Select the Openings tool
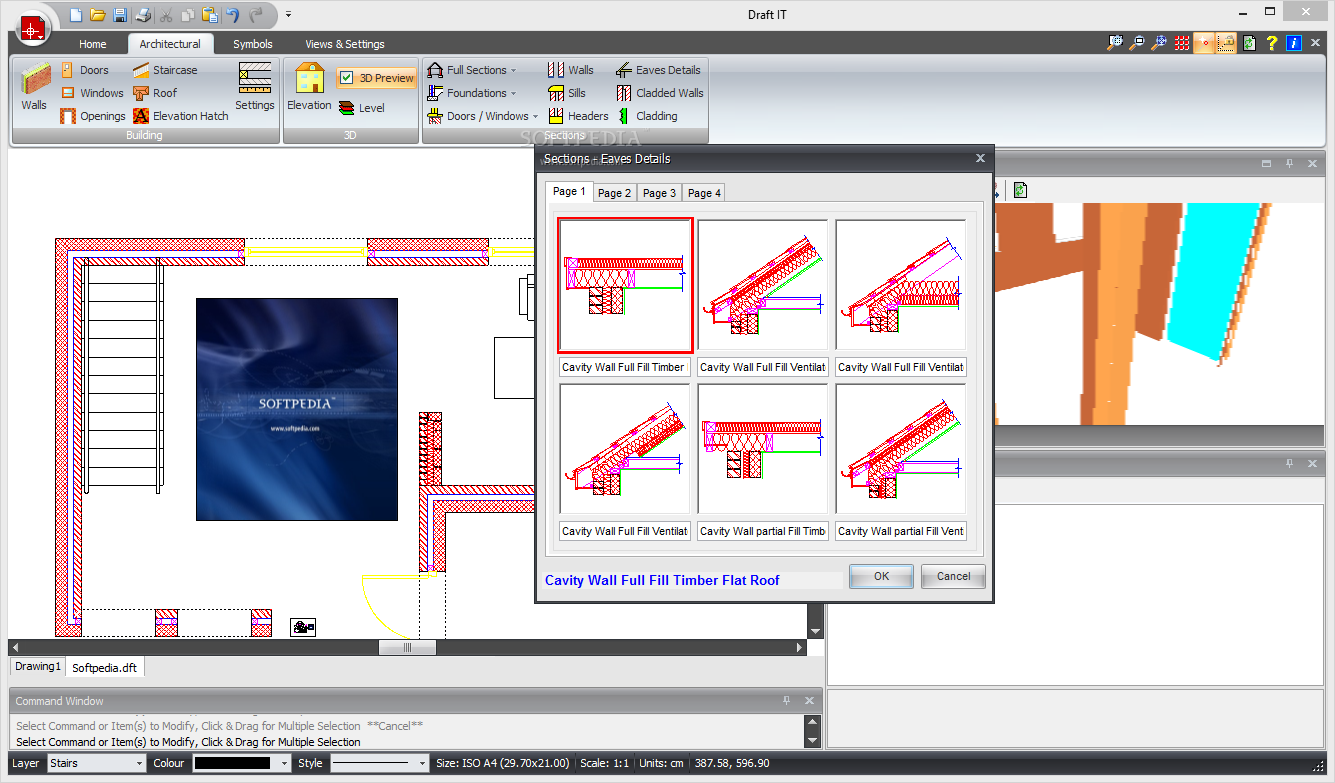 click(93, 116)
